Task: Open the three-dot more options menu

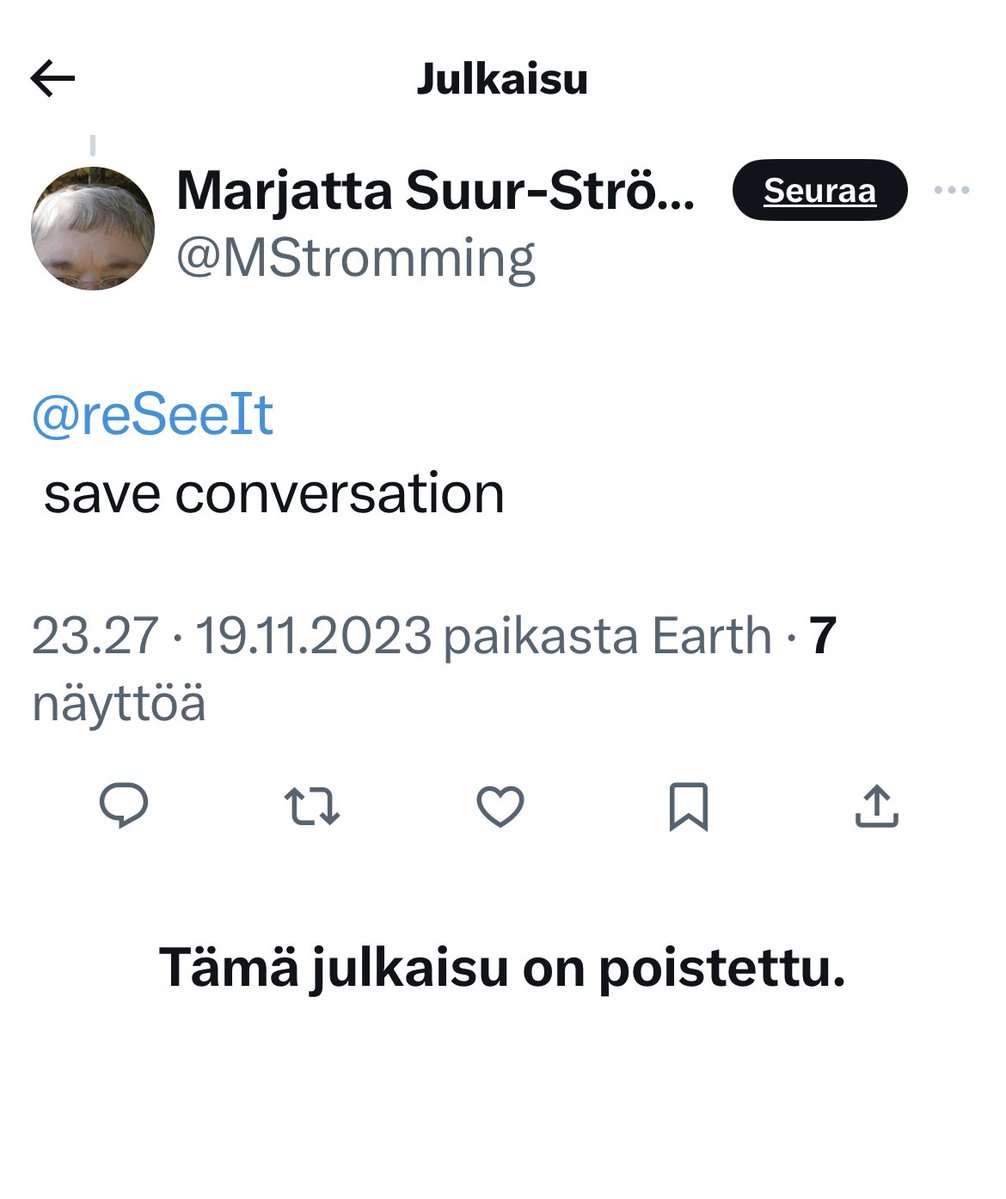Action: pos(950,190)
